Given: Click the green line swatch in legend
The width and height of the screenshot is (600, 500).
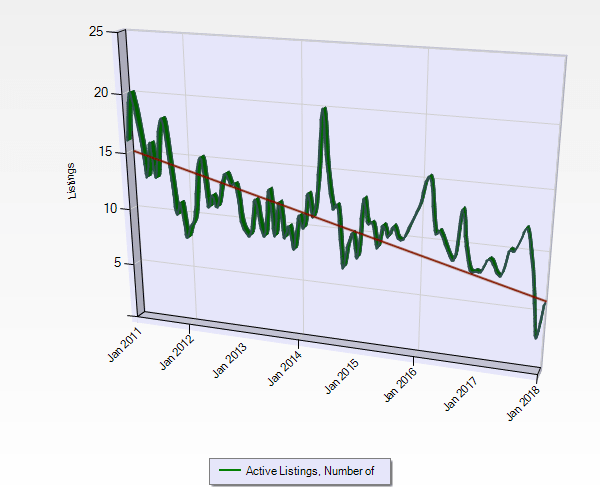Looking at the screenshot, I should point(230,470).
